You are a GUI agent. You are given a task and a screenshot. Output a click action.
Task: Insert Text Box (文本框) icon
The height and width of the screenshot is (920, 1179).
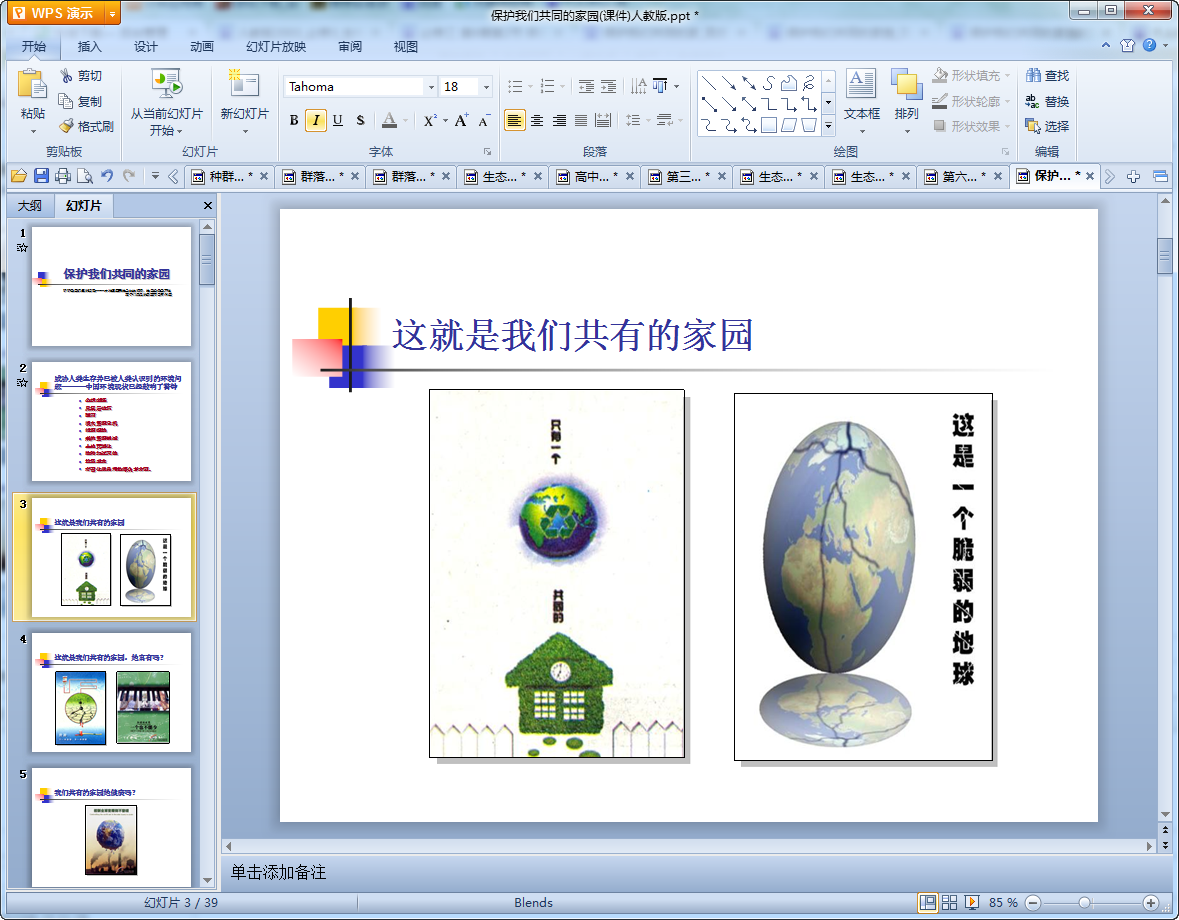click(x=861, y=83)
